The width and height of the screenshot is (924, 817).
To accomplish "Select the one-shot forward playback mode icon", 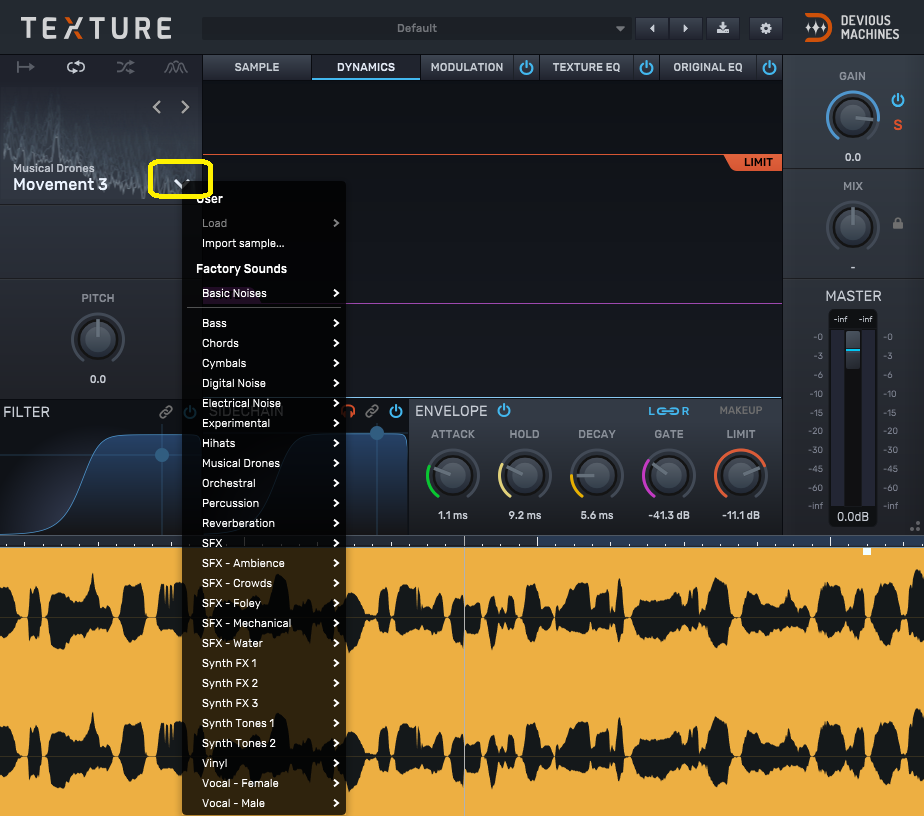I will (x=25, y=67).
